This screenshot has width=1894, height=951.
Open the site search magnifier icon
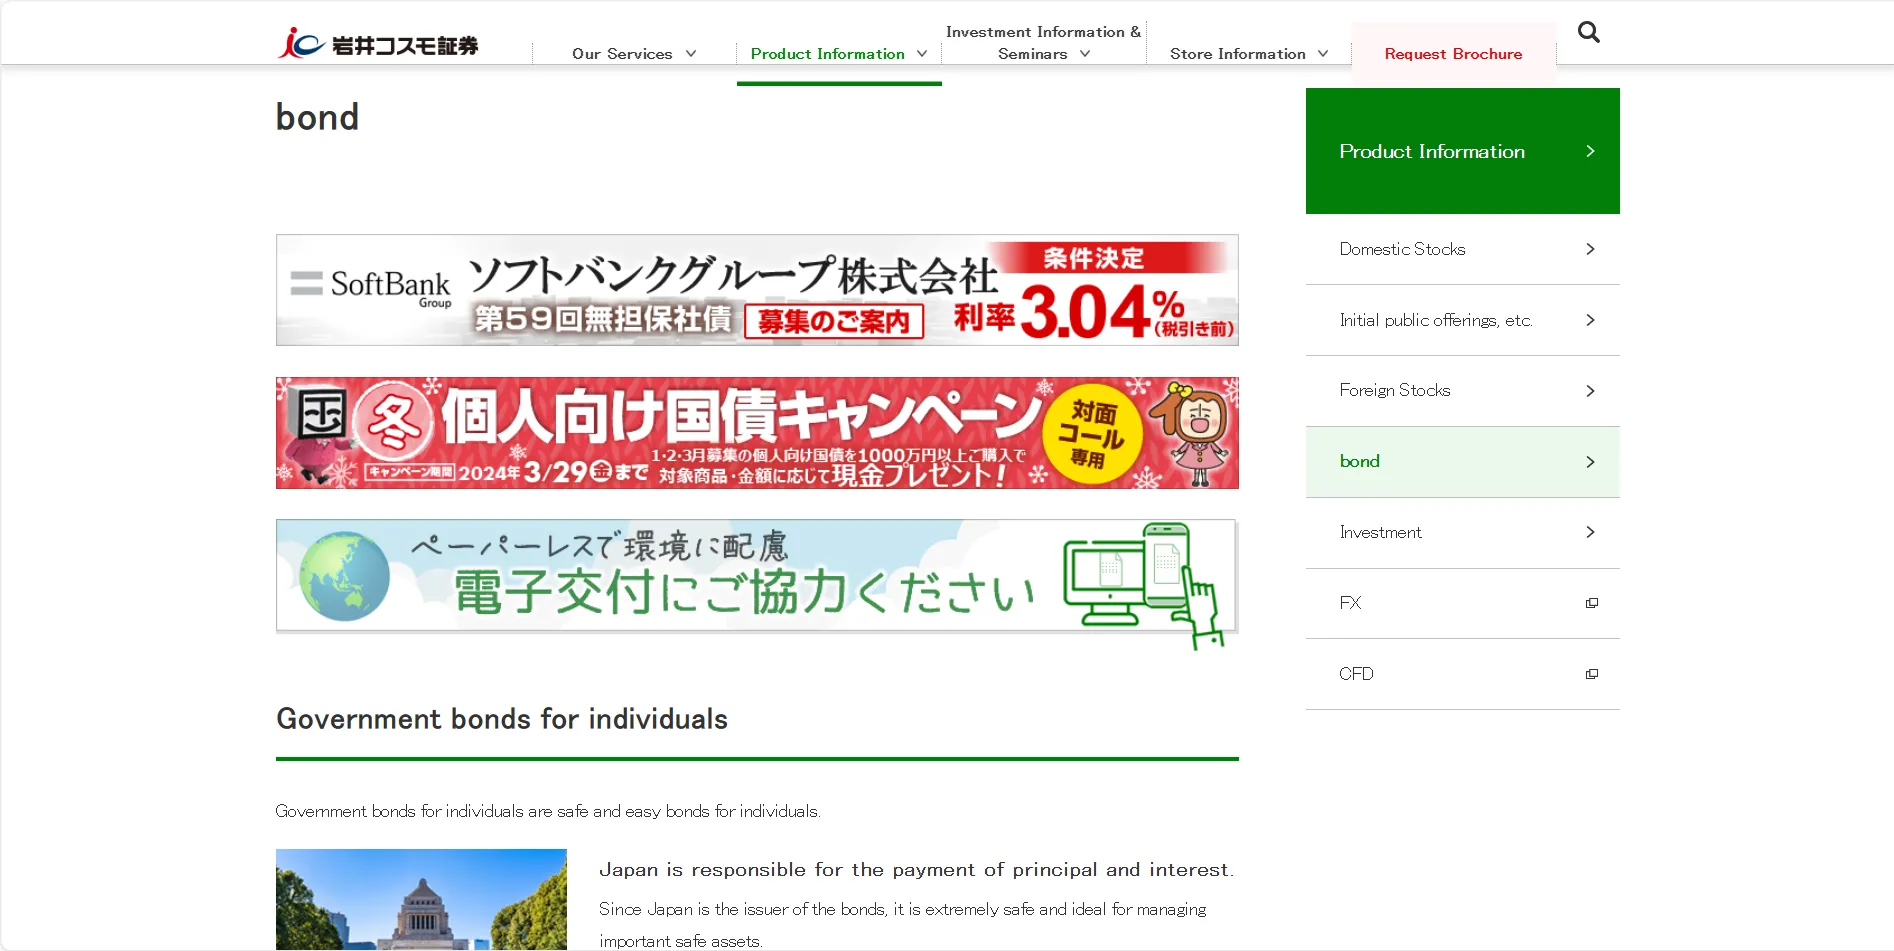(1588, 33)
